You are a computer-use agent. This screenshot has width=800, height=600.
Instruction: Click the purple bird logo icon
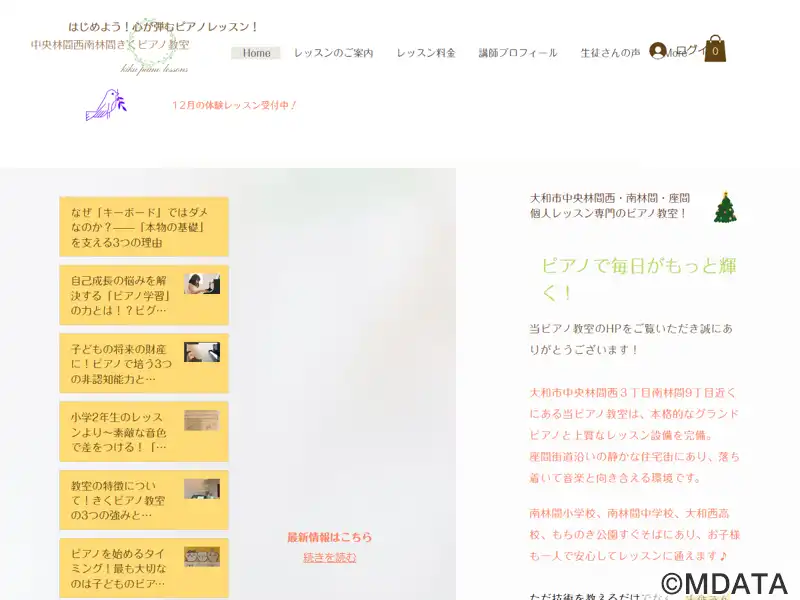[105, 104]
